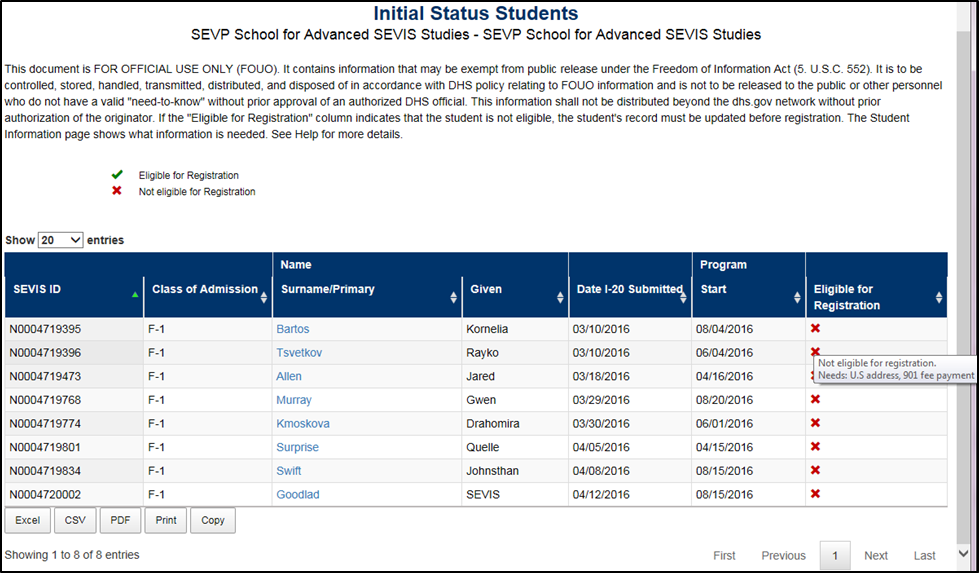
Task: Export the table as PDF
Action: pyautogui.click(x=121, y=521)
